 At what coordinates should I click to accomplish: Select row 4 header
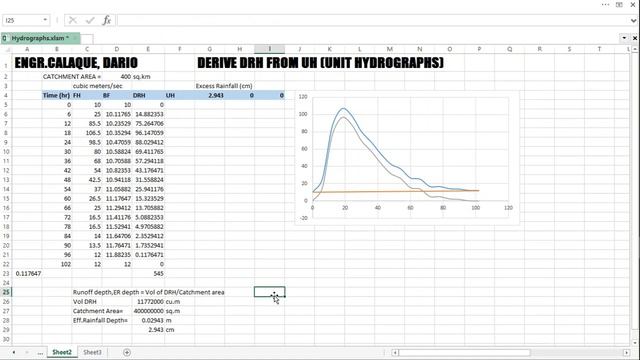[6, 95]
